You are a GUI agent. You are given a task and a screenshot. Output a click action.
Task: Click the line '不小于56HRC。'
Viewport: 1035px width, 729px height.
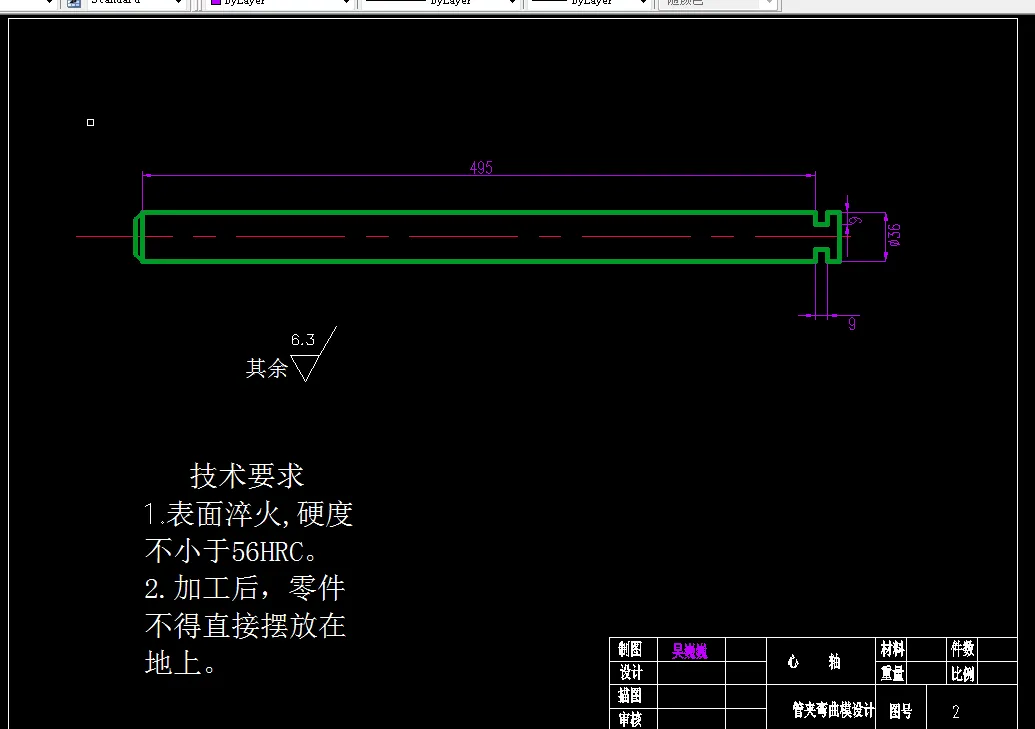(232, 551)
